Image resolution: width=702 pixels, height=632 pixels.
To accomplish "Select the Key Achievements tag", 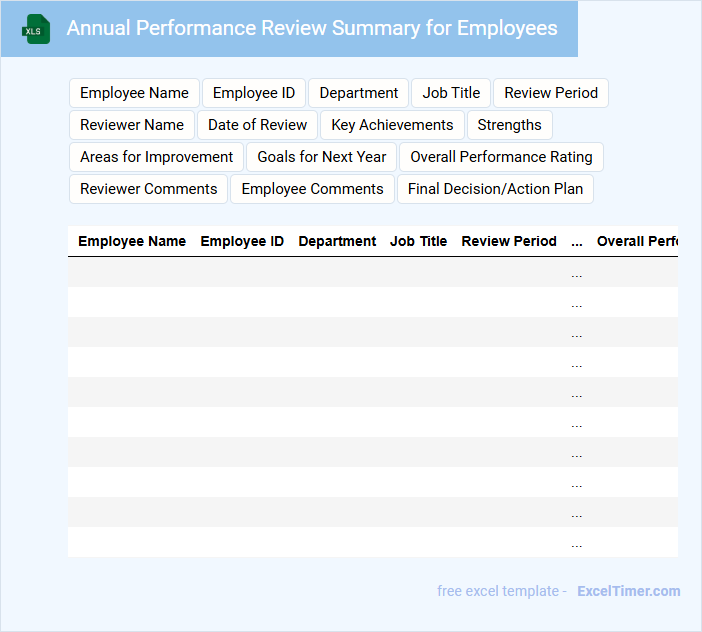I will [x=392, y=125].
